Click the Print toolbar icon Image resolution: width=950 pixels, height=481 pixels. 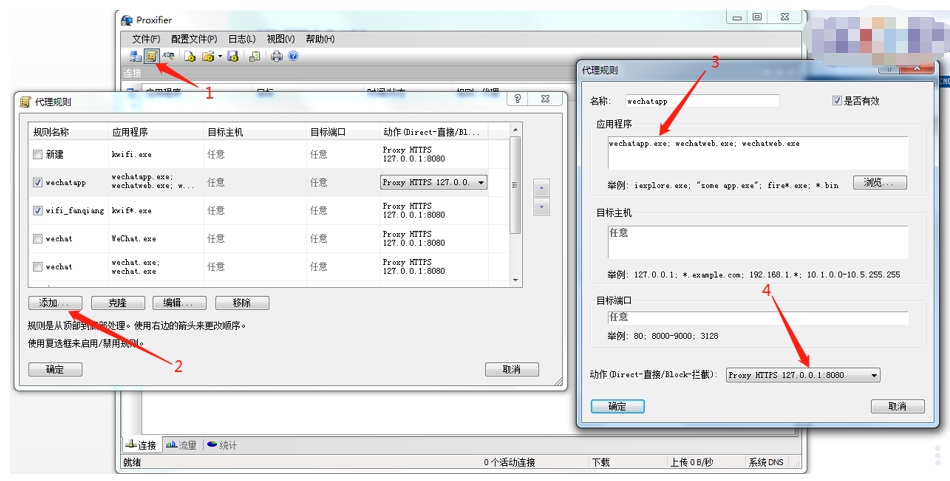pos(277,56)
